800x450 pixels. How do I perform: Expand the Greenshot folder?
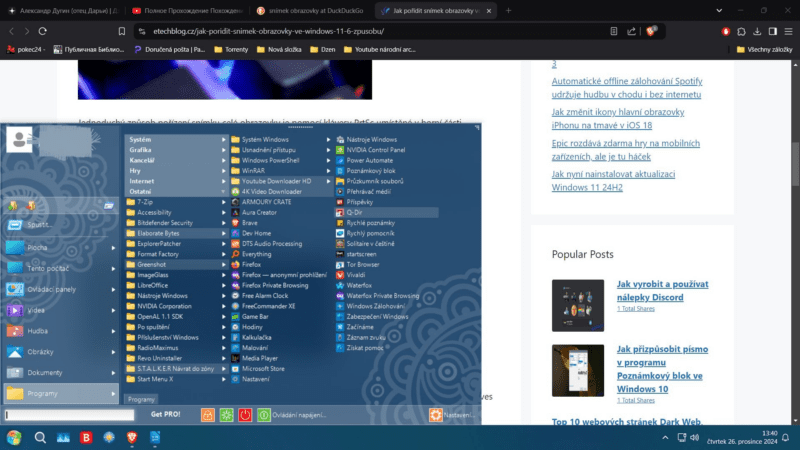[x=176, y=264]
